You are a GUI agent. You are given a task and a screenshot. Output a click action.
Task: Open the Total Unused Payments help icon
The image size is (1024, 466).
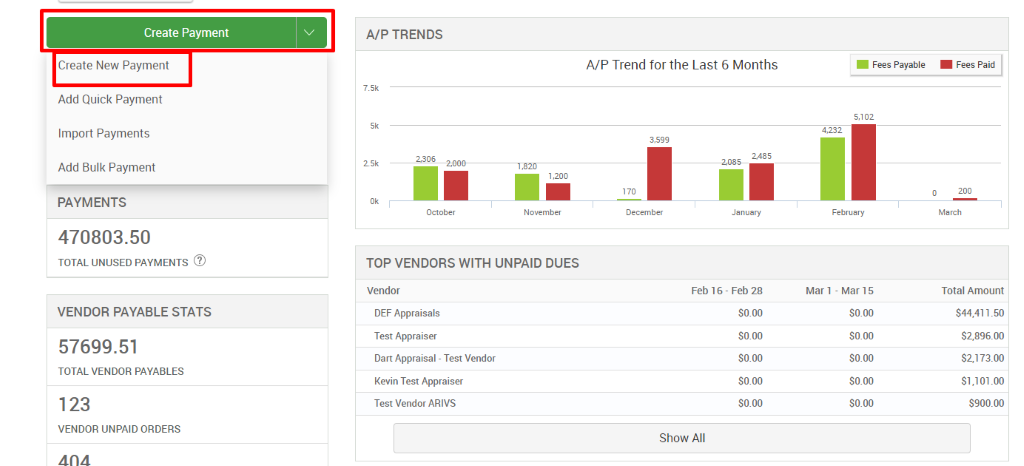point(200,261)
